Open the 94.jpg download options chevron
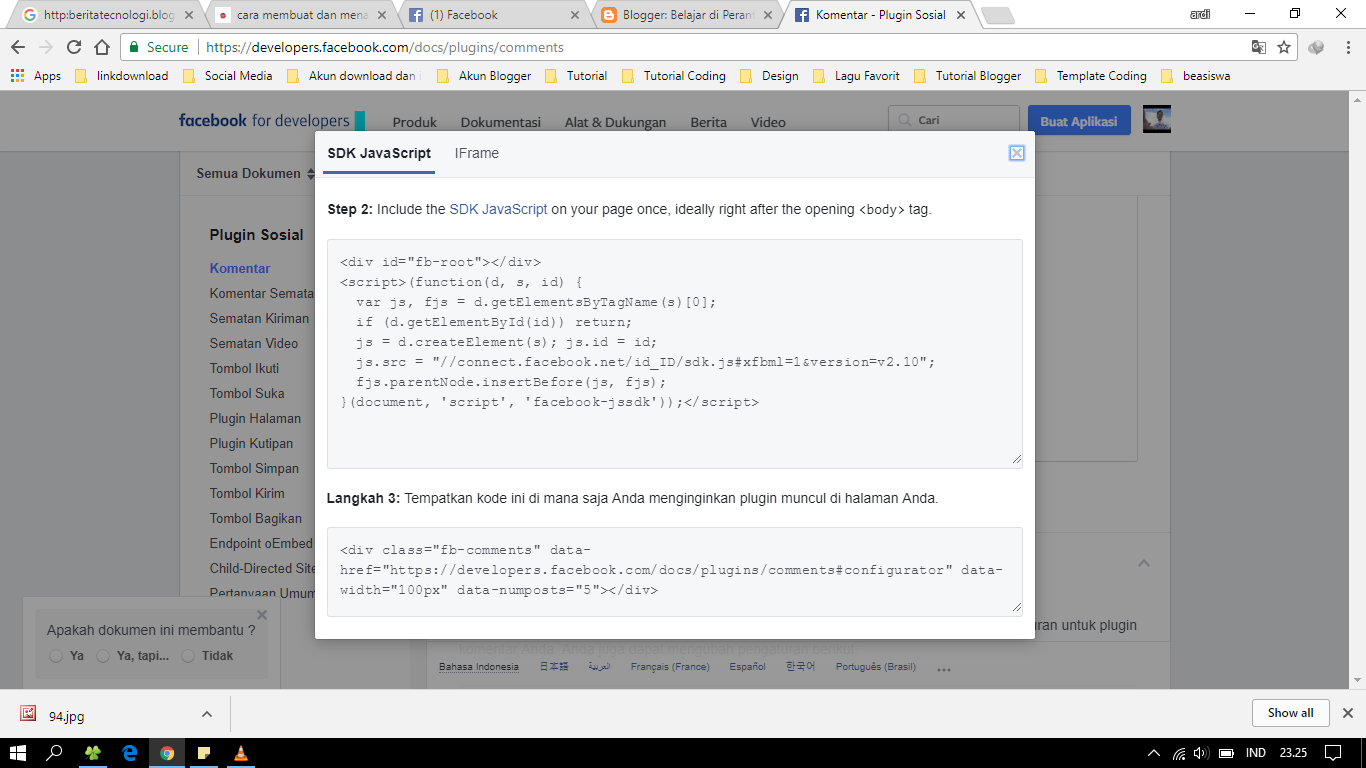 [207, 714]
